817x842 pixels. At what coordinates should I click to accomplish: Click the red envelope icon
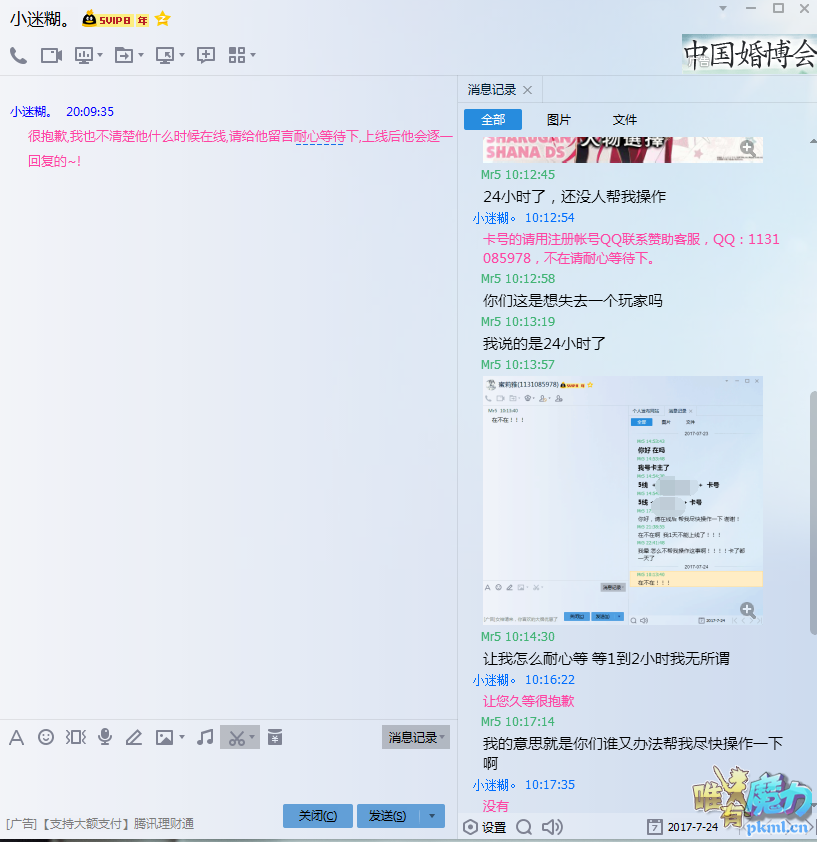274,737
